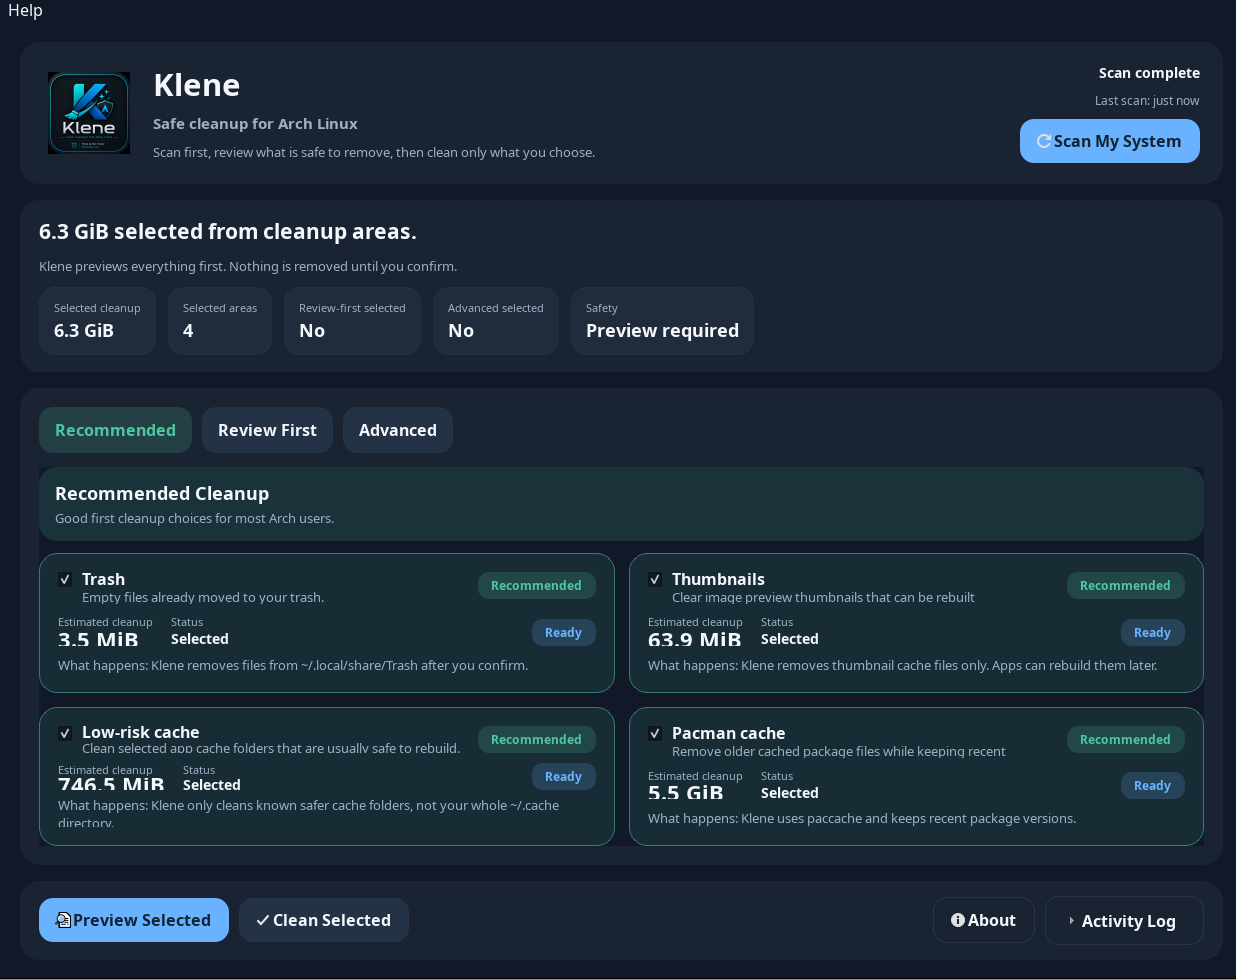The width and height of the screenshot is (1236, 980).
Task: Click the info icon next to About
Action: (x=958, y=920)
